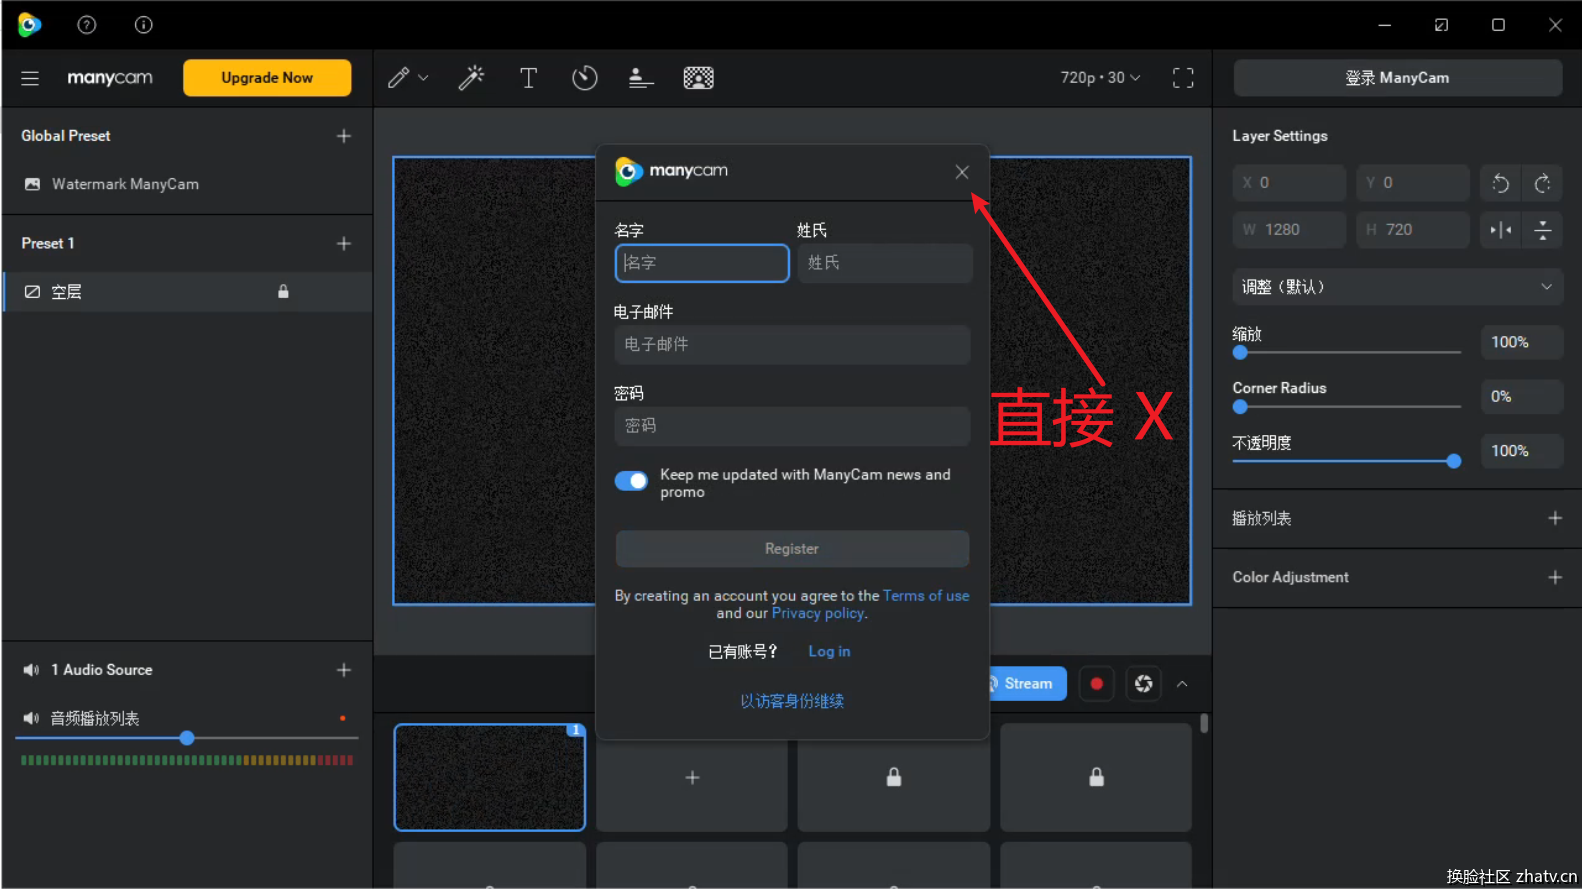Image resolution: width=1582 pixels, height=890 pixels.
Task: Toggle fullscreen preview mode
Action: click(x=1183, y=78)
